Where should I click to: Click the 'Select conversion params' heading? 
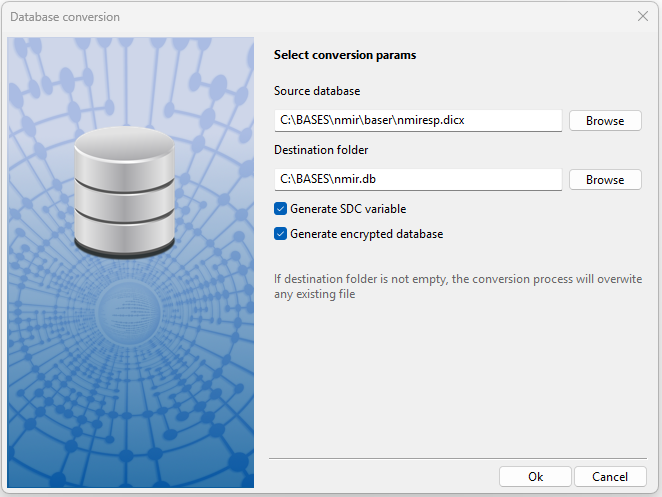(345, 55)
